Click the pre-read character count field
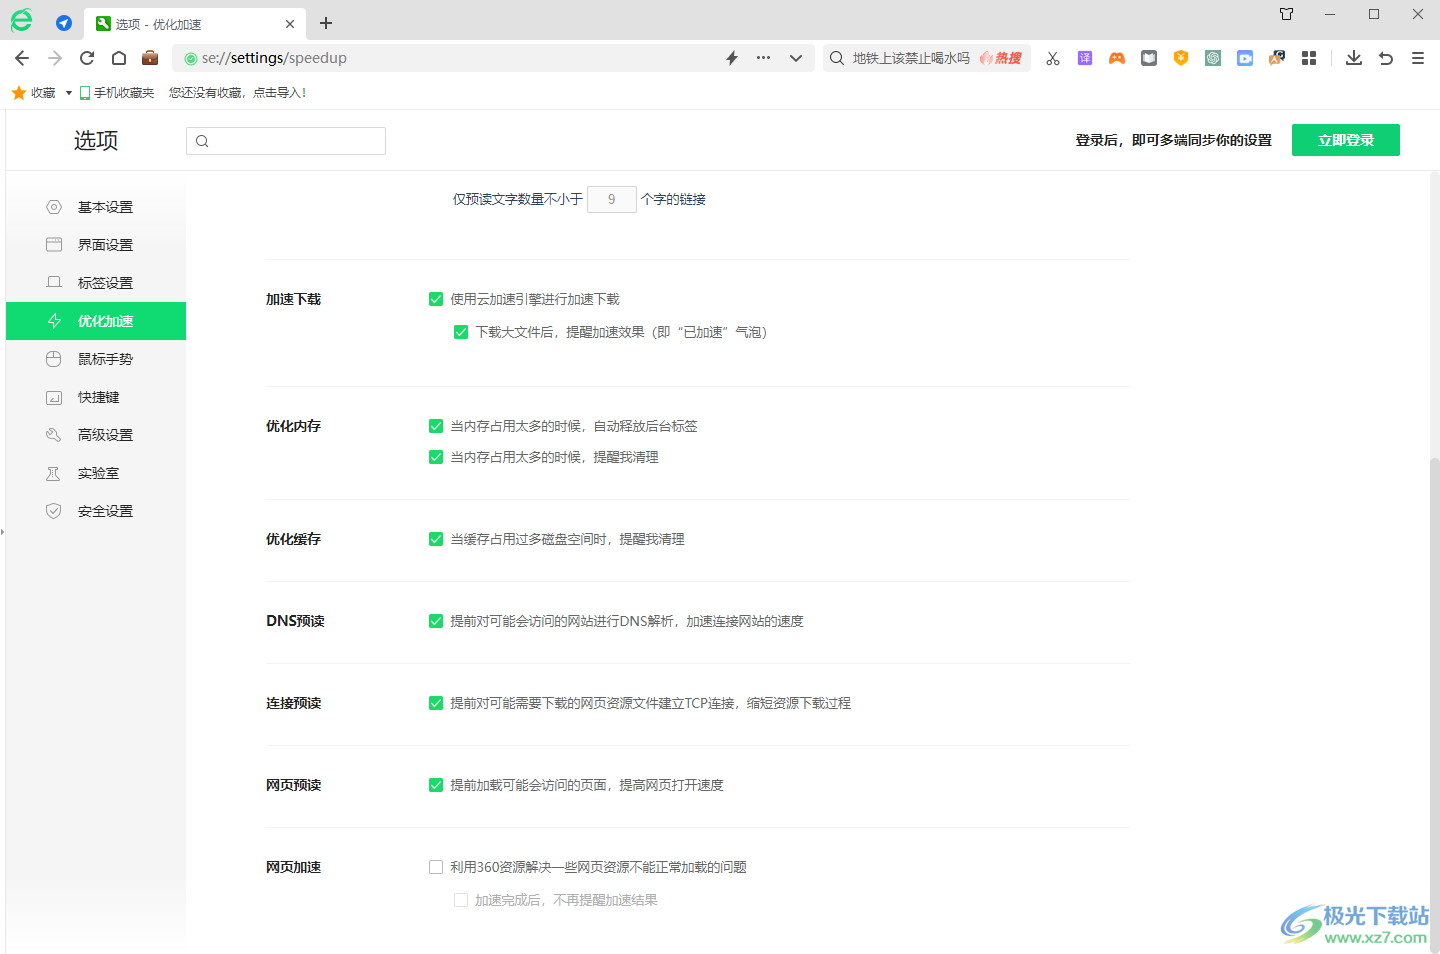This screenshot has height=954, width=1440. click(612, 199)
